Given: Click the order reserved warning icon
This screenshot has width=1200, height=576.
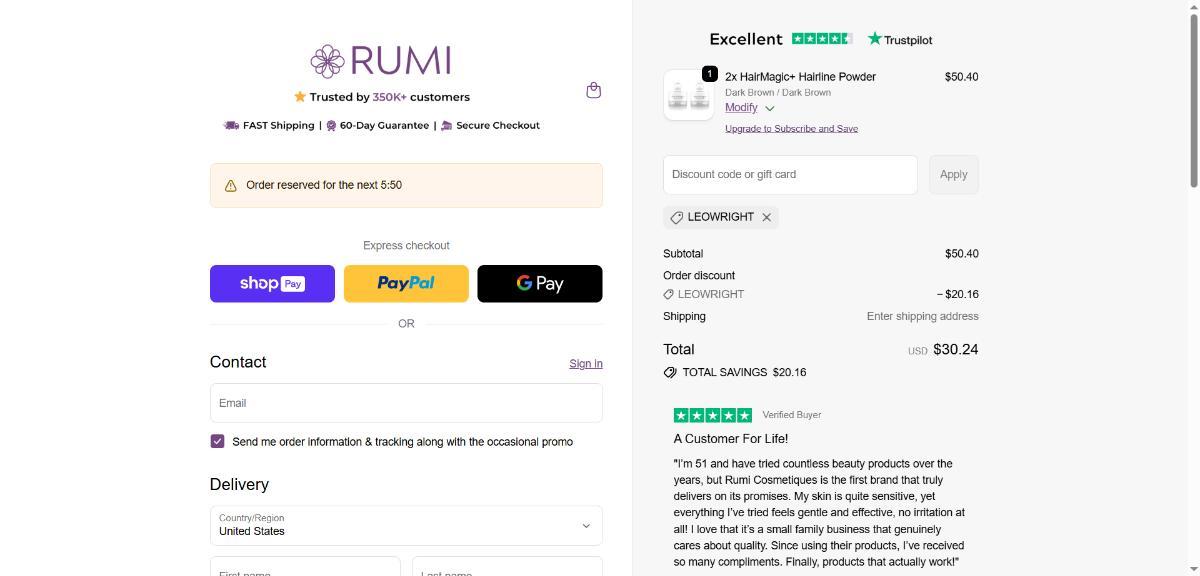Looking at the screenshot, I should click(x=231, y=185).
